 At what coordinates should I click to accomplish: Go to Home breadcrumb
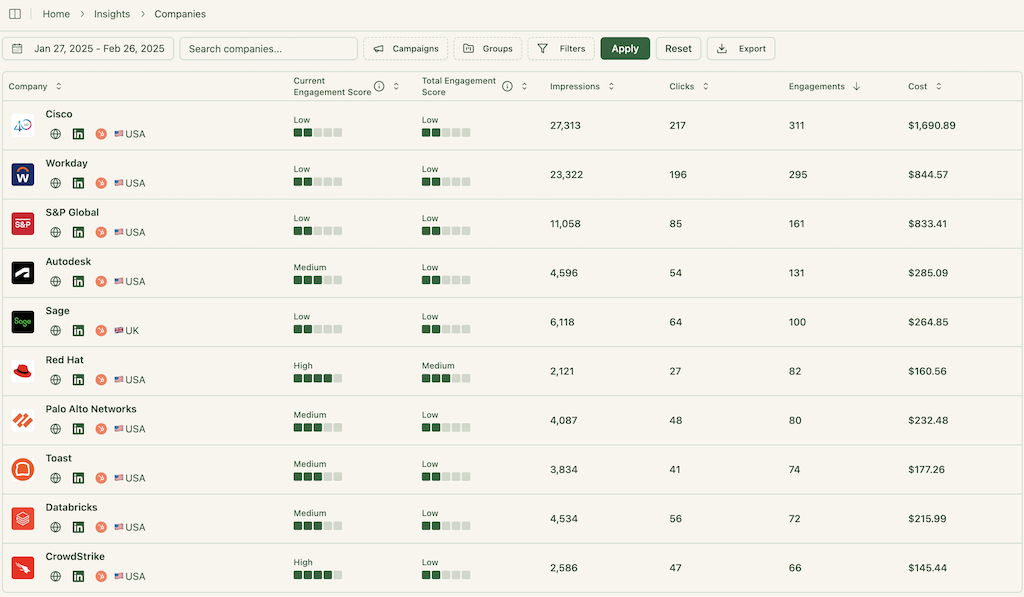(x=56, y=14)
